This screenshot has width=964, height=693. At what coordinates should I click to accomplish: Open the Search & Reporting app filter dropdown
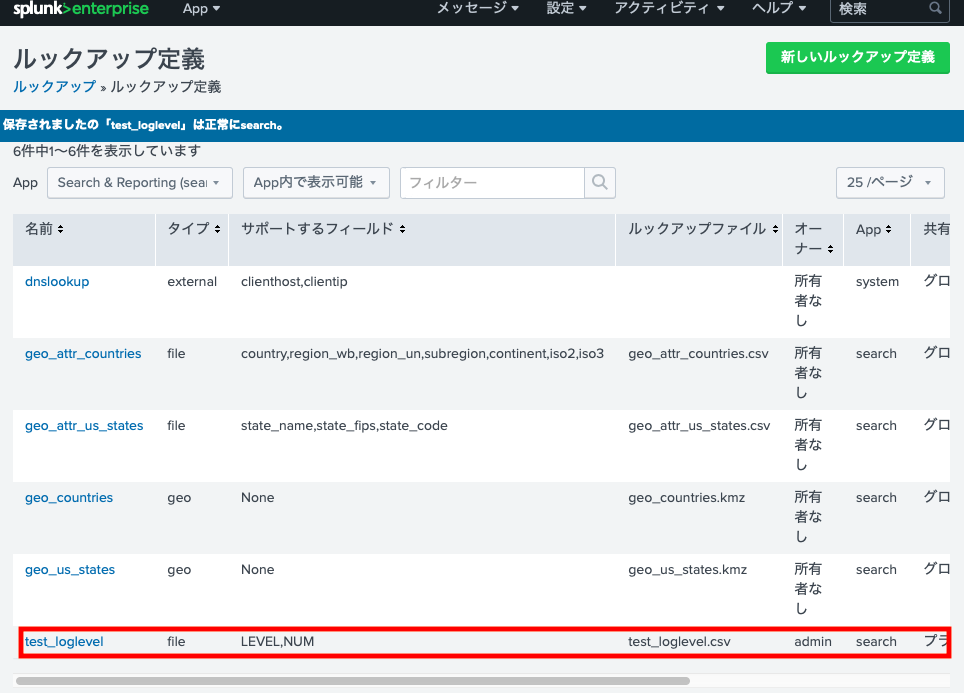coord(139,183)
